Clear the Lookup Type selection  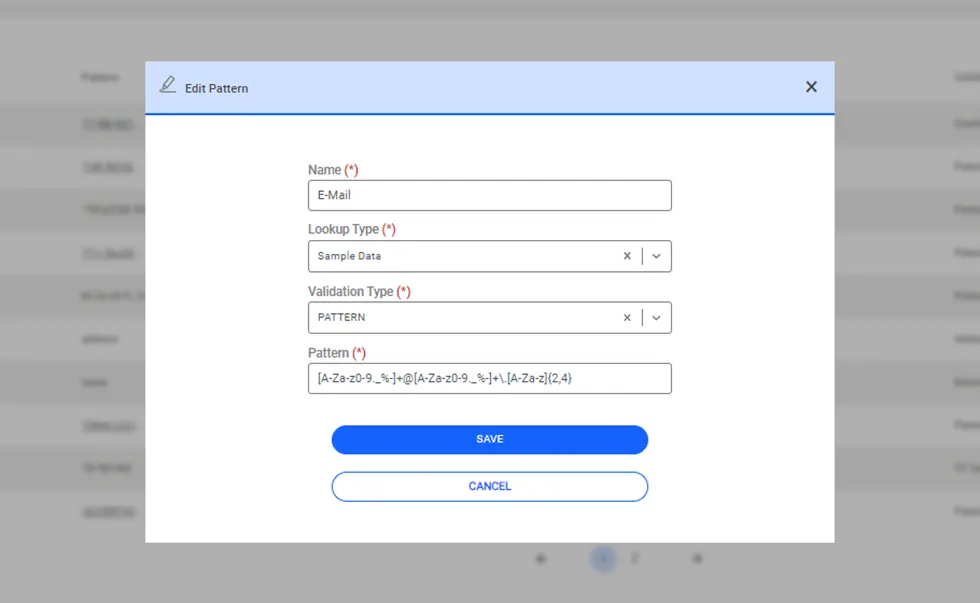click(x=627, y=256)
